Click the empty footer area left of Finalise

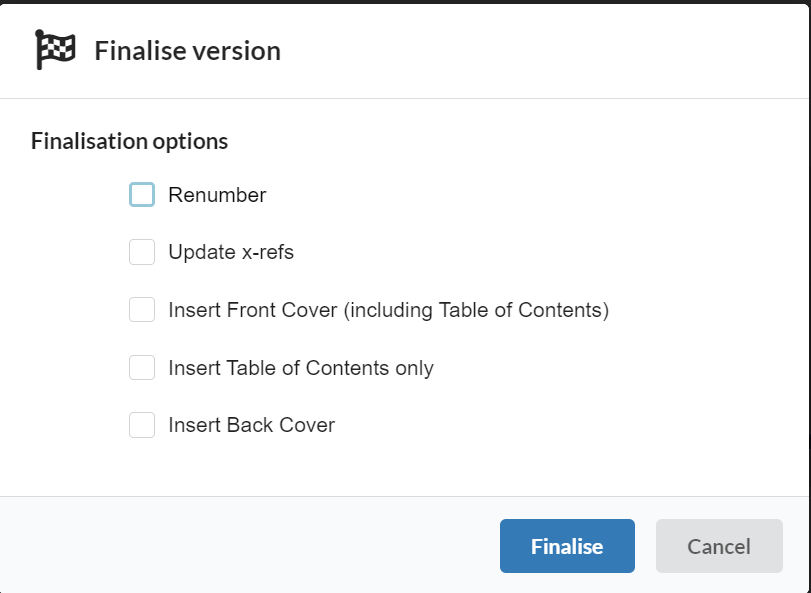pos(248,545)
